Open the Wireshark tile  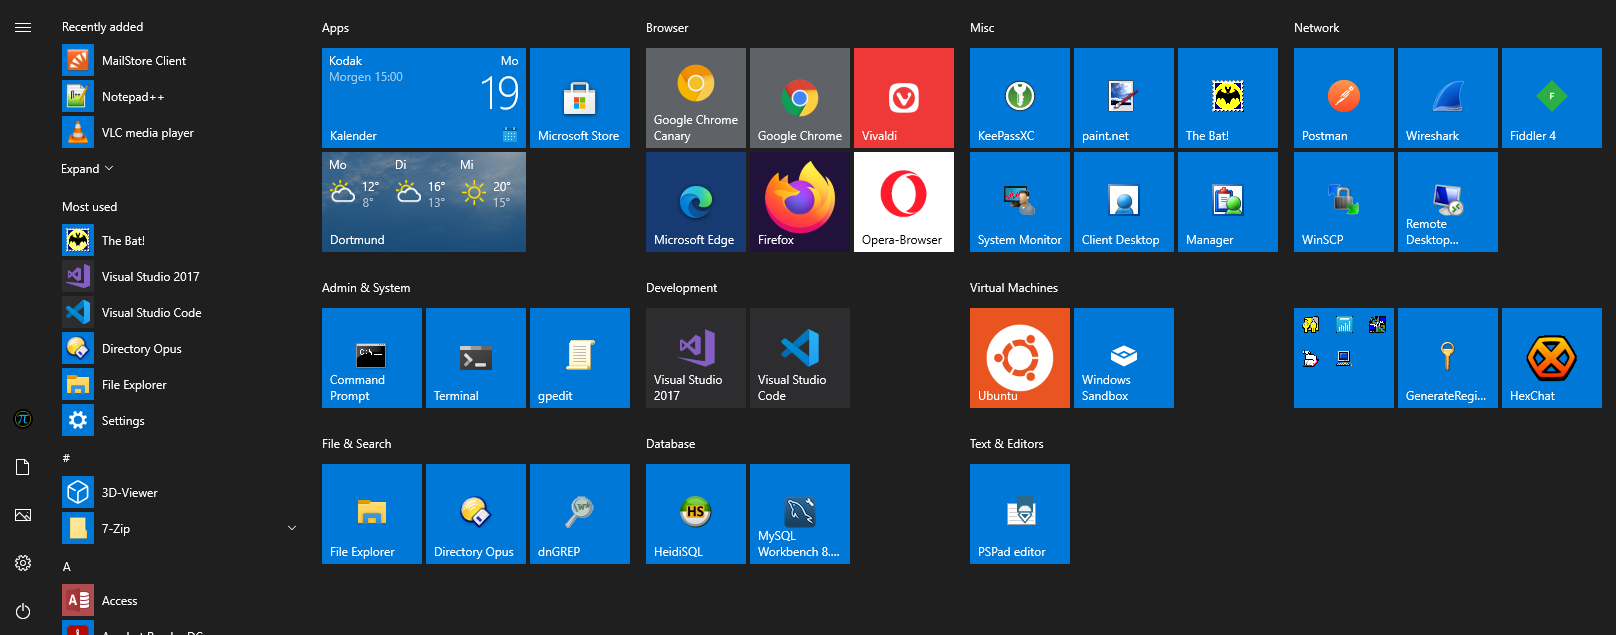click(1448, 98)
